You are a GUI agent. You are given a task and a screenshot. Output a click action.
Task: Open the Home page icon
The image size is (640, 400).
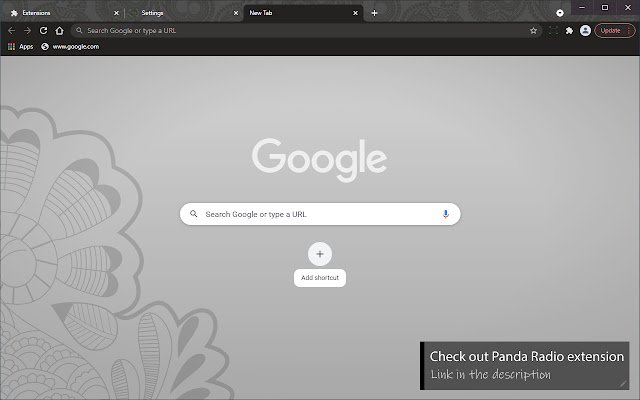(60, 31)
